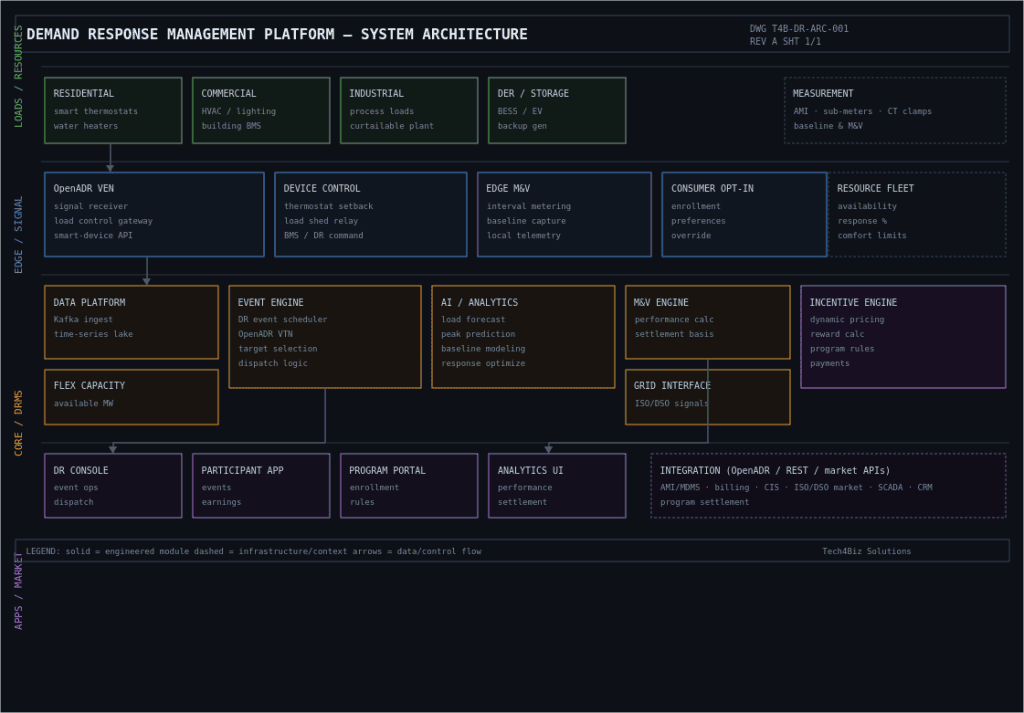Select the GRID INTERFACE block
1024x713 pixels.
tap(708, 397)
